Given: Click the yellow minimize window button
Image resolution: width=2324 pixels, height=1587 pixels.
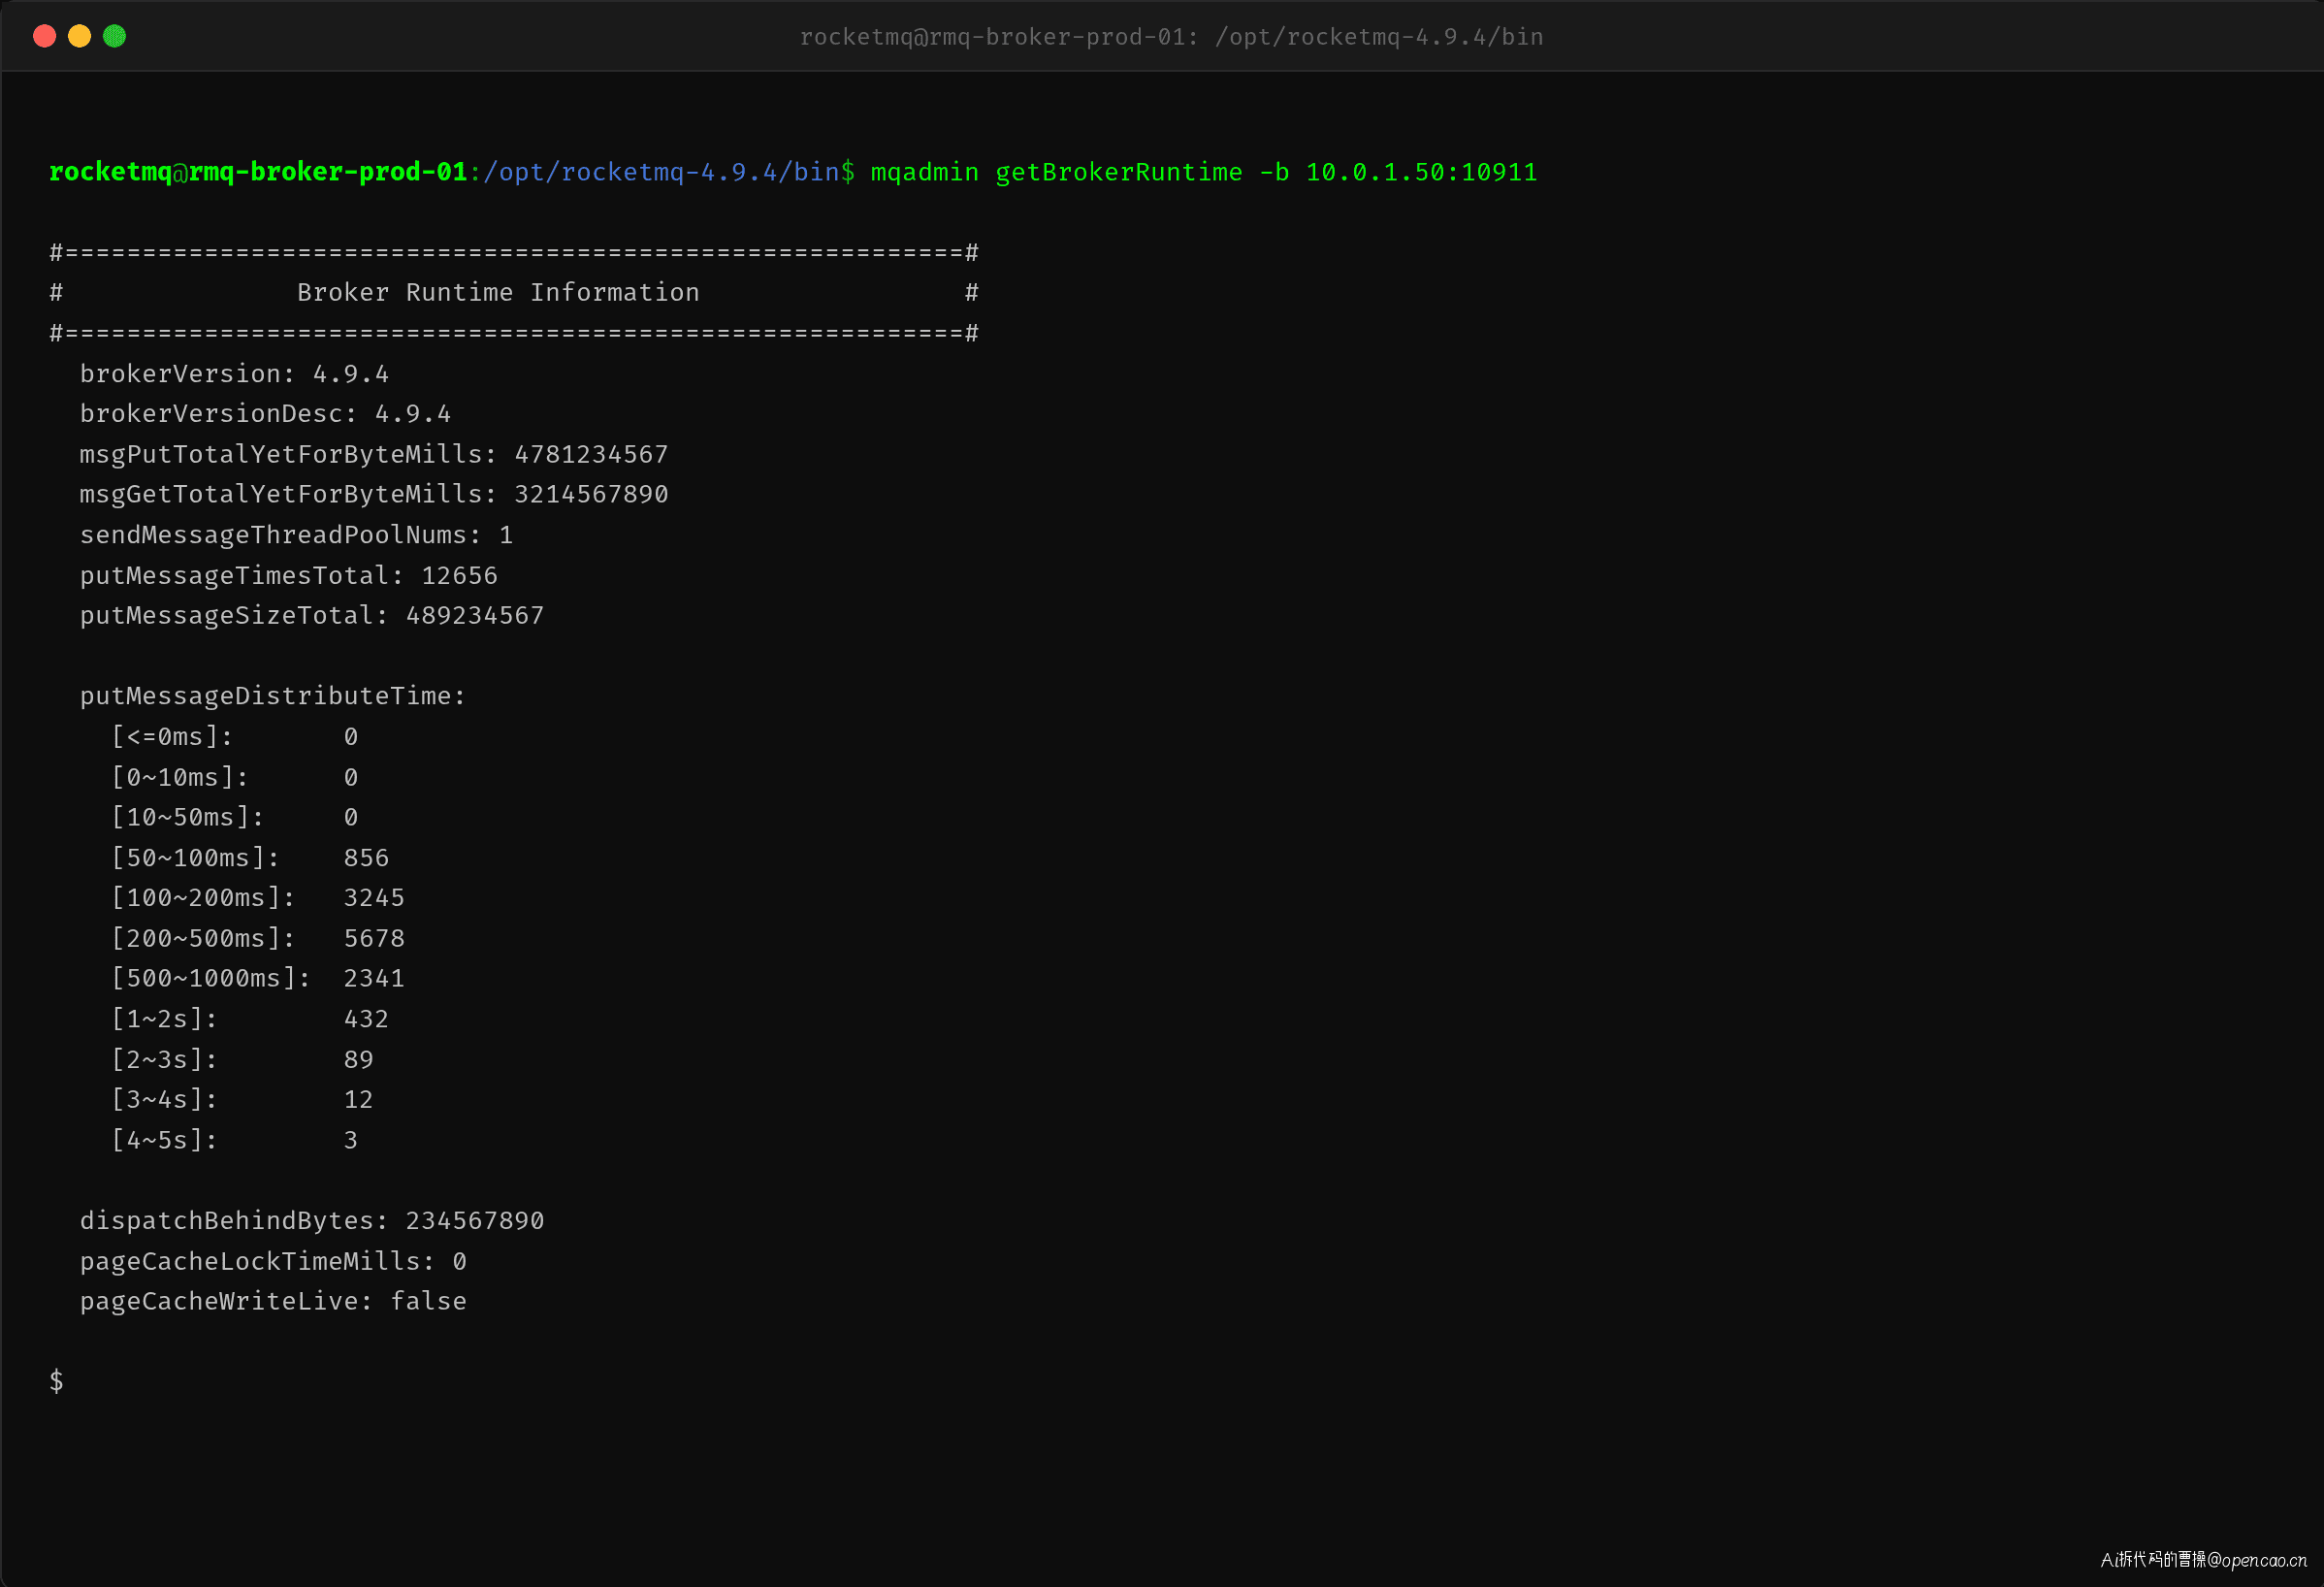Looking at the screenshot, I should click(x=79, y=36).
